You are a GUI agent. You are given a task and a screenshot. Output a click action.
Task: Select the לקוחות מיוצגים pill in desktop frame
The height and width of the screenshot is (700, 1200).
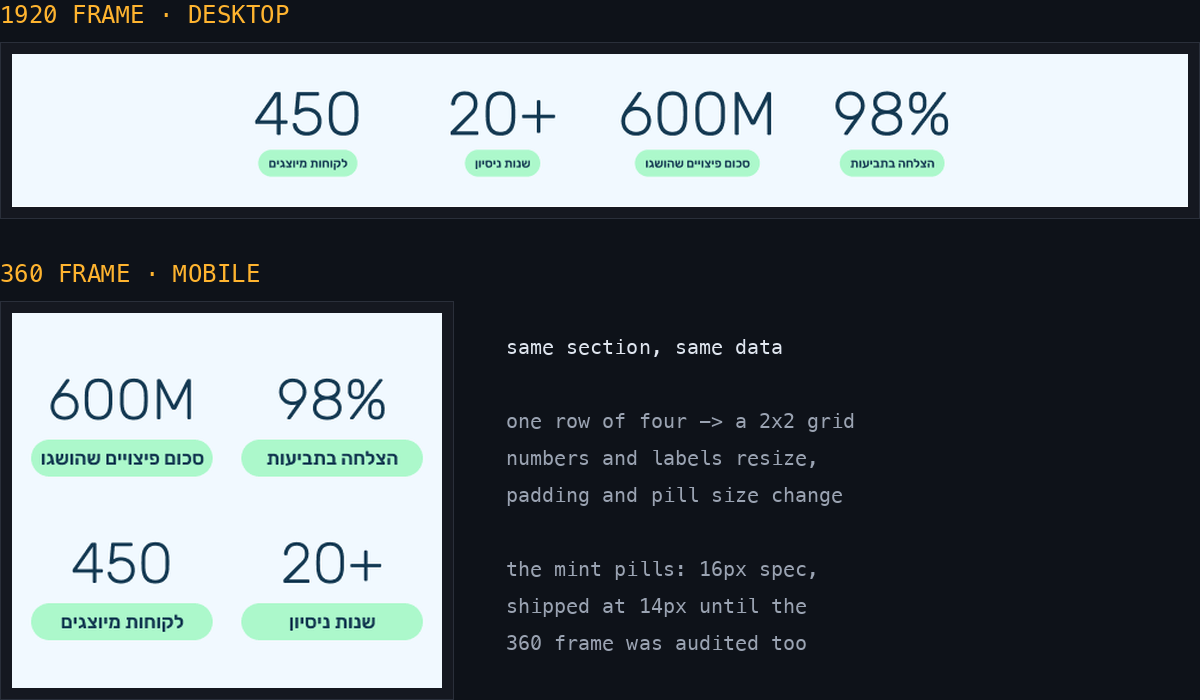coord(307,164)
